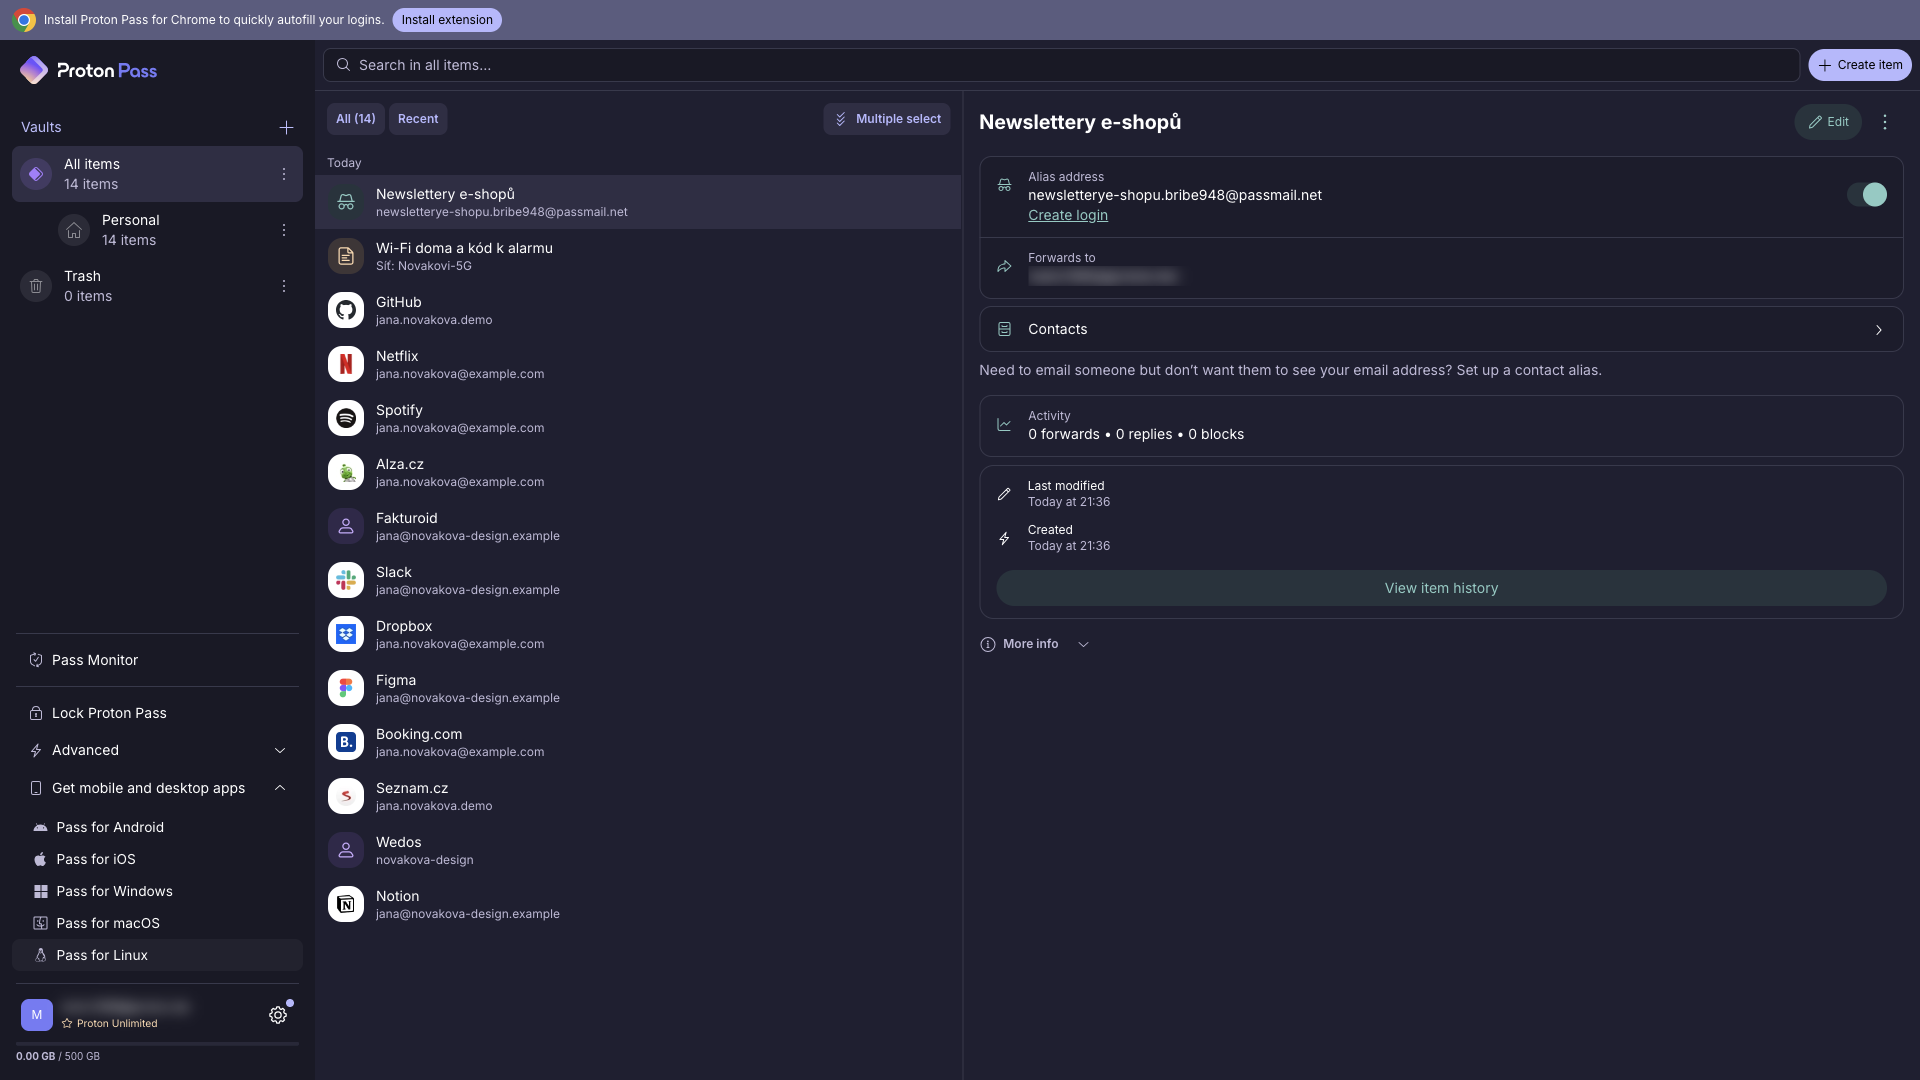
Task: Click the Slack item icon
Action: (346, 580)
